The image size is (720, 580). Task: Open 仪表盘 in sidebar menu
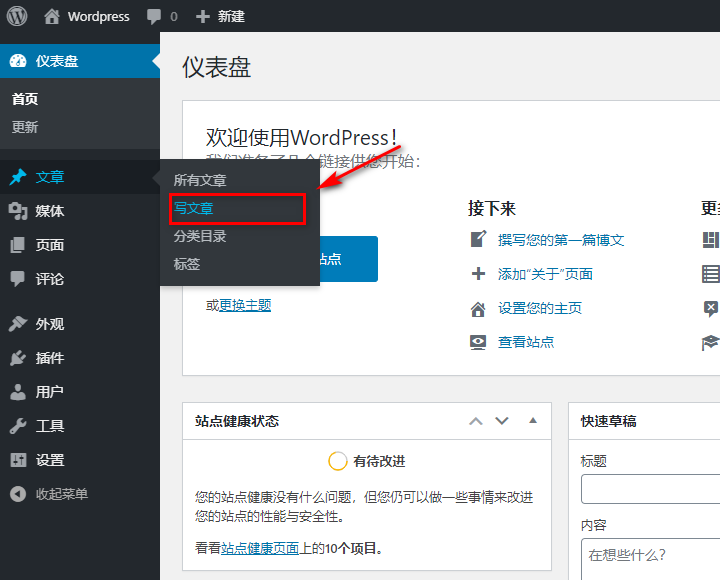coord(80,61)
